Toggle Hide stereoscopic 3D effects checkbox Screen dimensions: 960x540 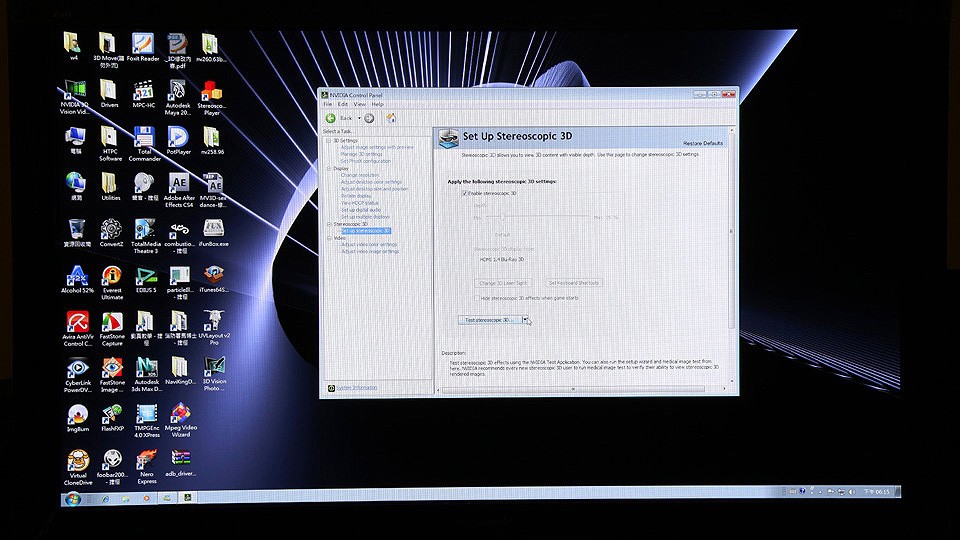[x=476, y=298]
